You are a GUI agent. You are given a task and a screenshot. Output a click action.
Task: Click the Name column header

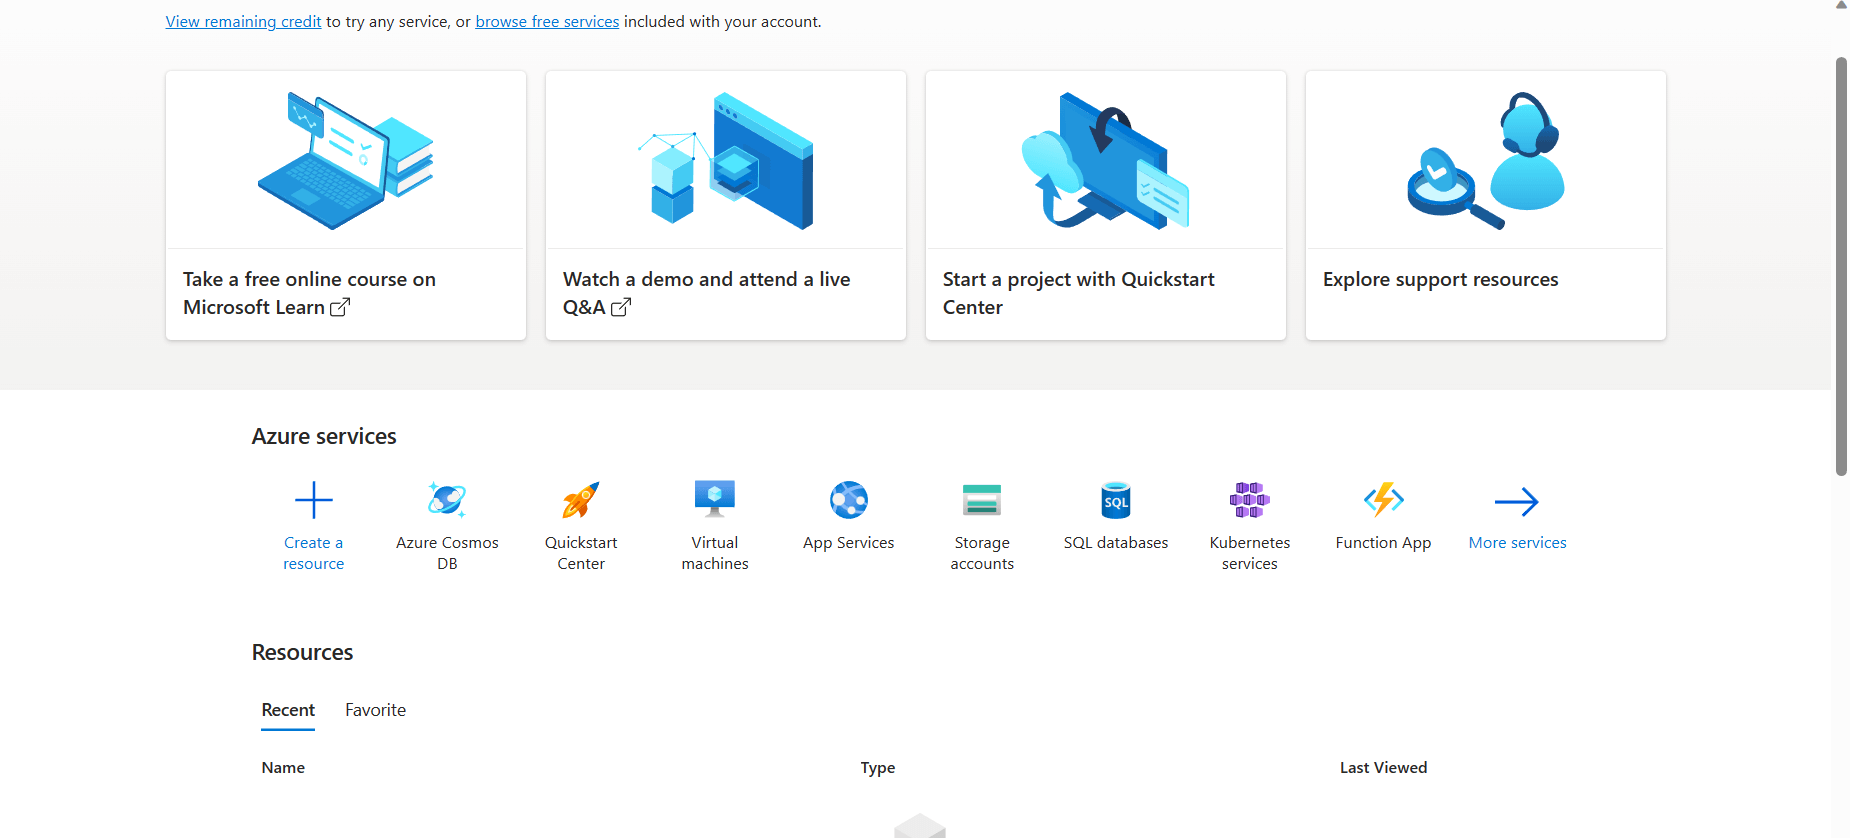pos(284,768)
